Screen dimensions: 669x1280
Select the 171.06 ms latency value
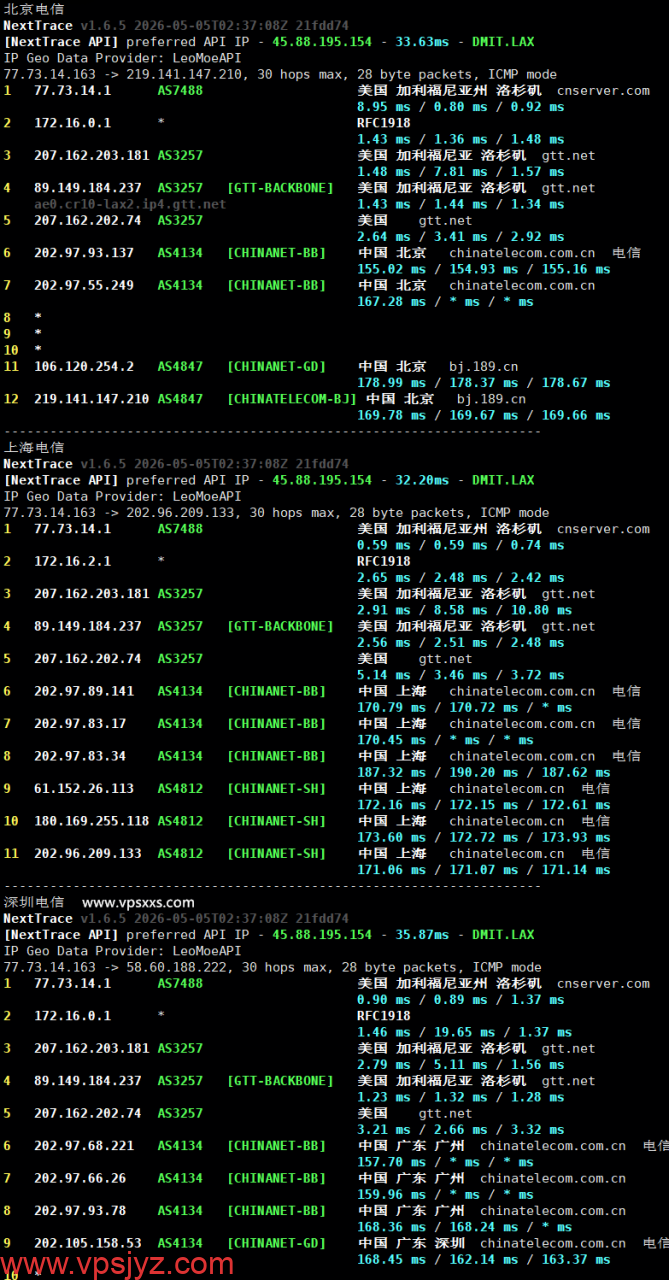click(391, 870)
